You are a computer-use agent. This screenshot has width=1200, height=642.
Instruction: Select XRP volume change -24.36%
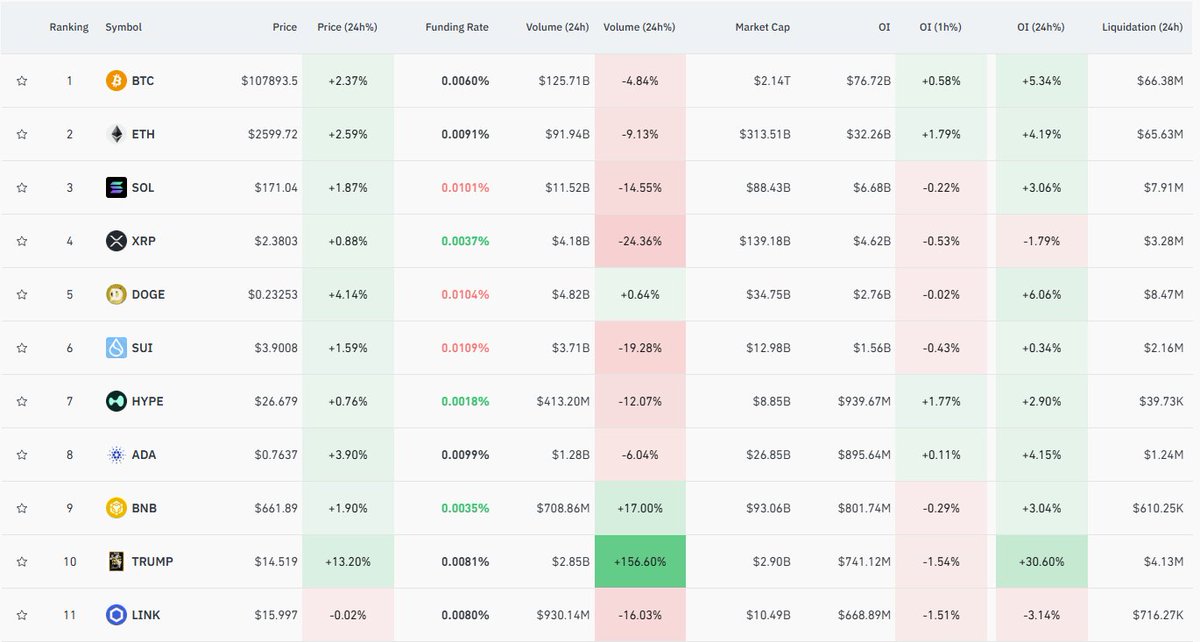tap(640, 241)
